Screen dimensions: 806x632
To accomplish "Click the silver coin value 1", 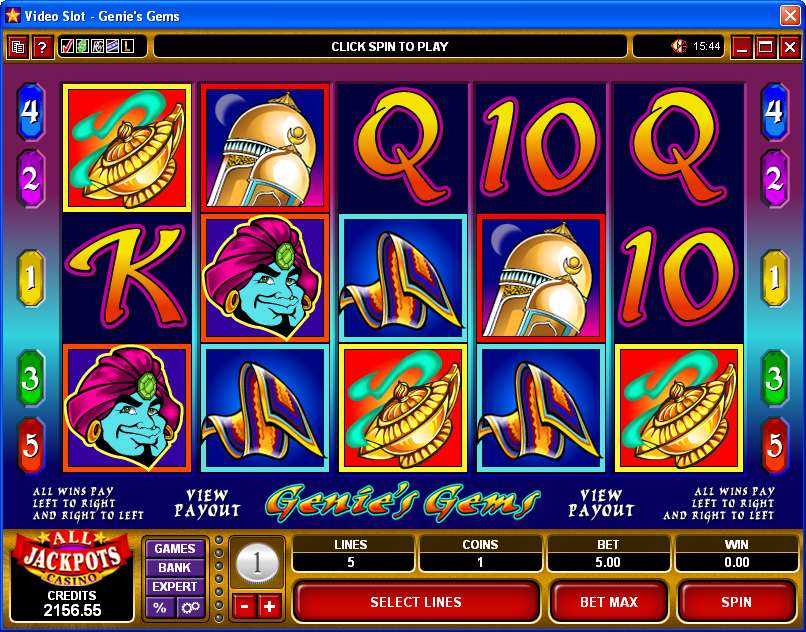I will pos(257,563).
